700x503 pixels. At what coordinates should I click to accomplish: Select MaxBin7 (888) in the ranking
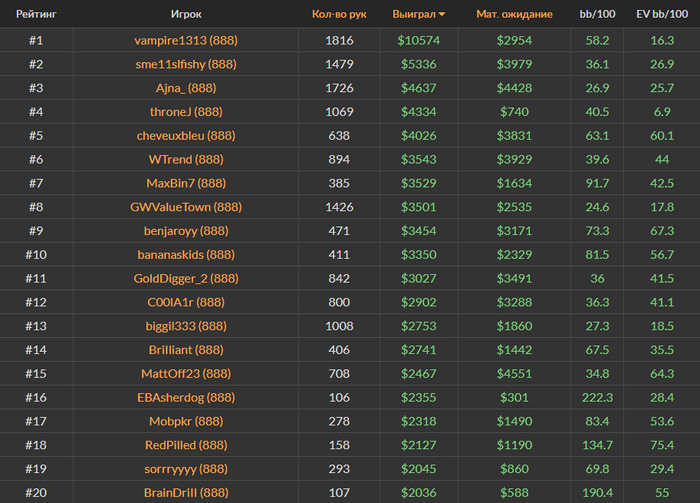coord(185,184)
